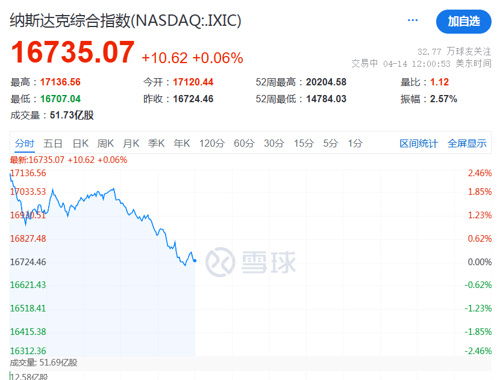
Task: Select the 分时 chart tab
Action: point(25,144)
